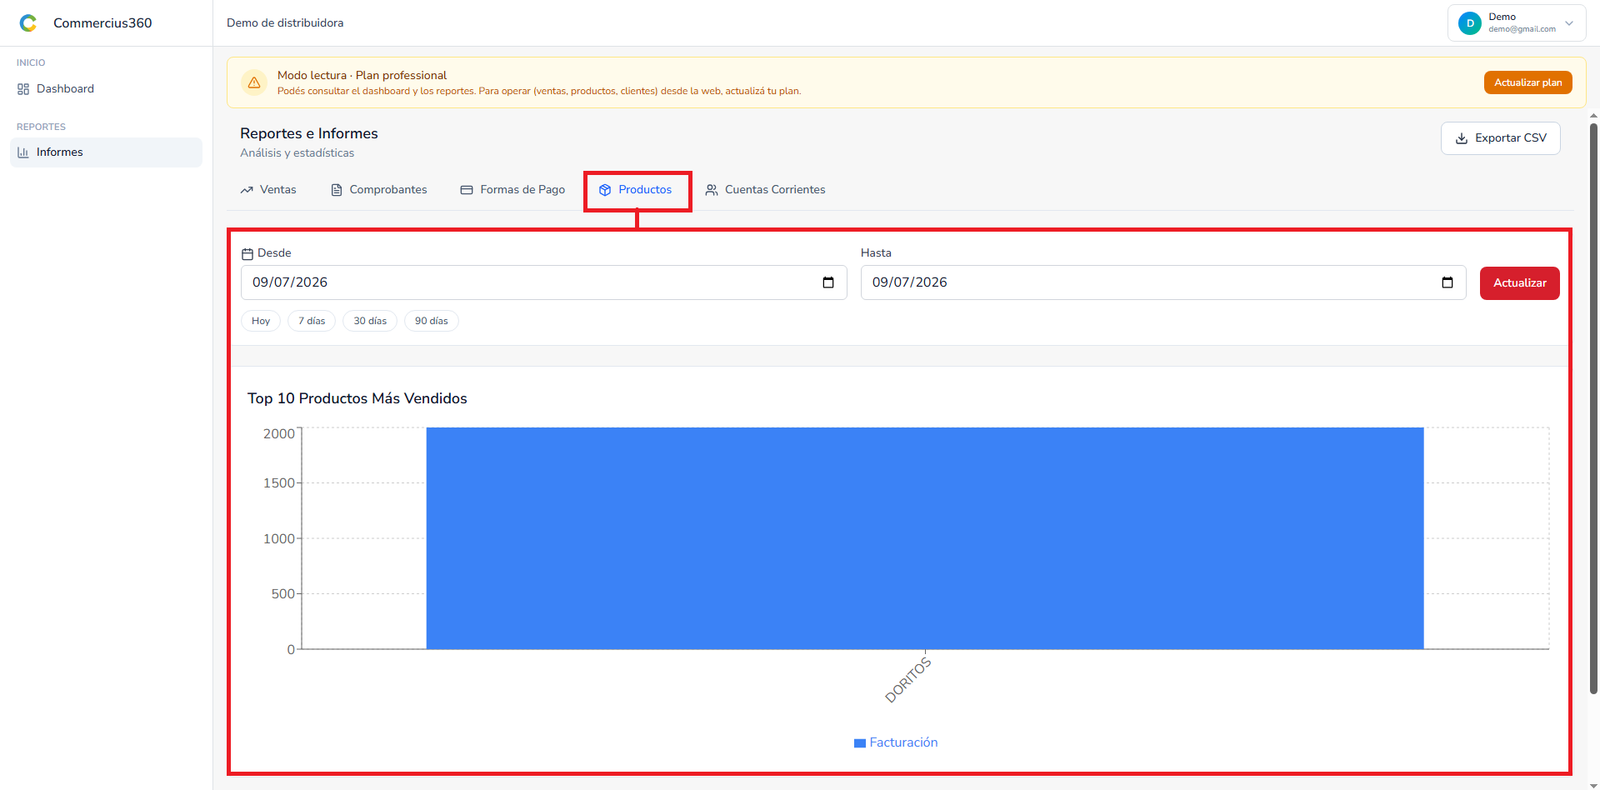
Task: Click the Actualizar plan button
Action: [1527, 82]
